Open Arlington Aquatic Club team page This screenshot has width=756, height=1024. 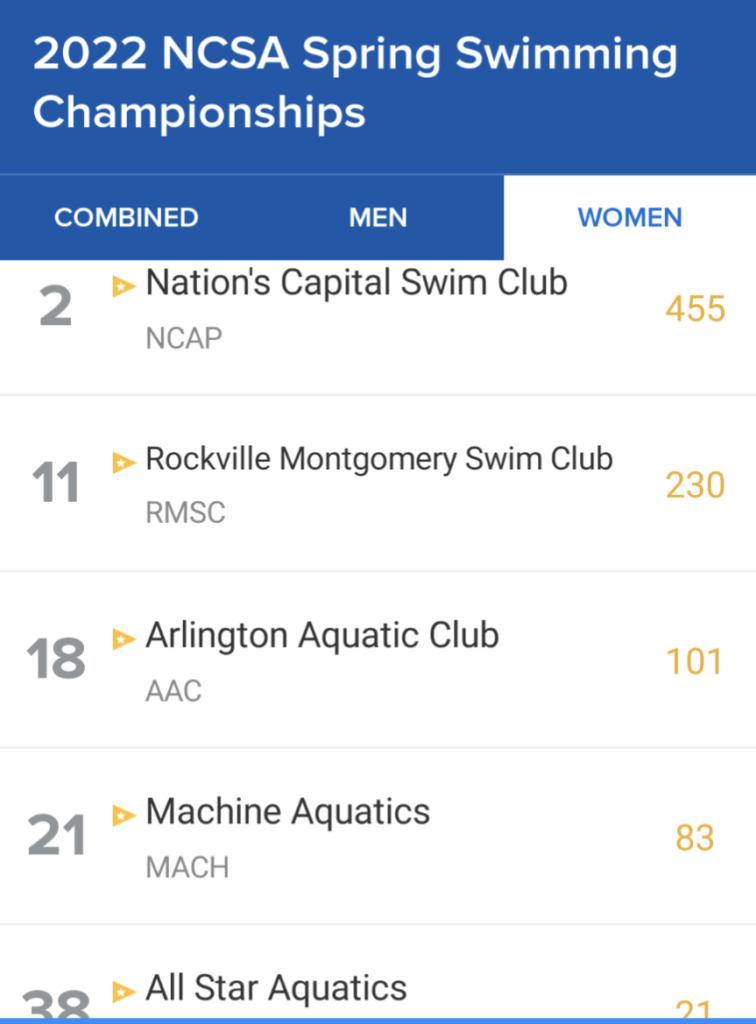pyautogui.click(x=323, y=635)
